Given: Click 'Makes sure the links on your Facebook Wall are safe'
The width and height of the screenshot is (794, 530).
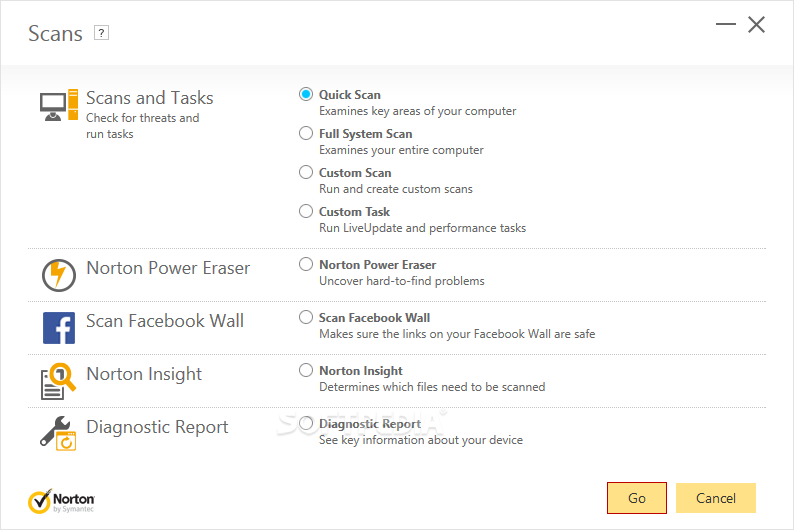Looking at the screenshot, I should pos(457,334).
